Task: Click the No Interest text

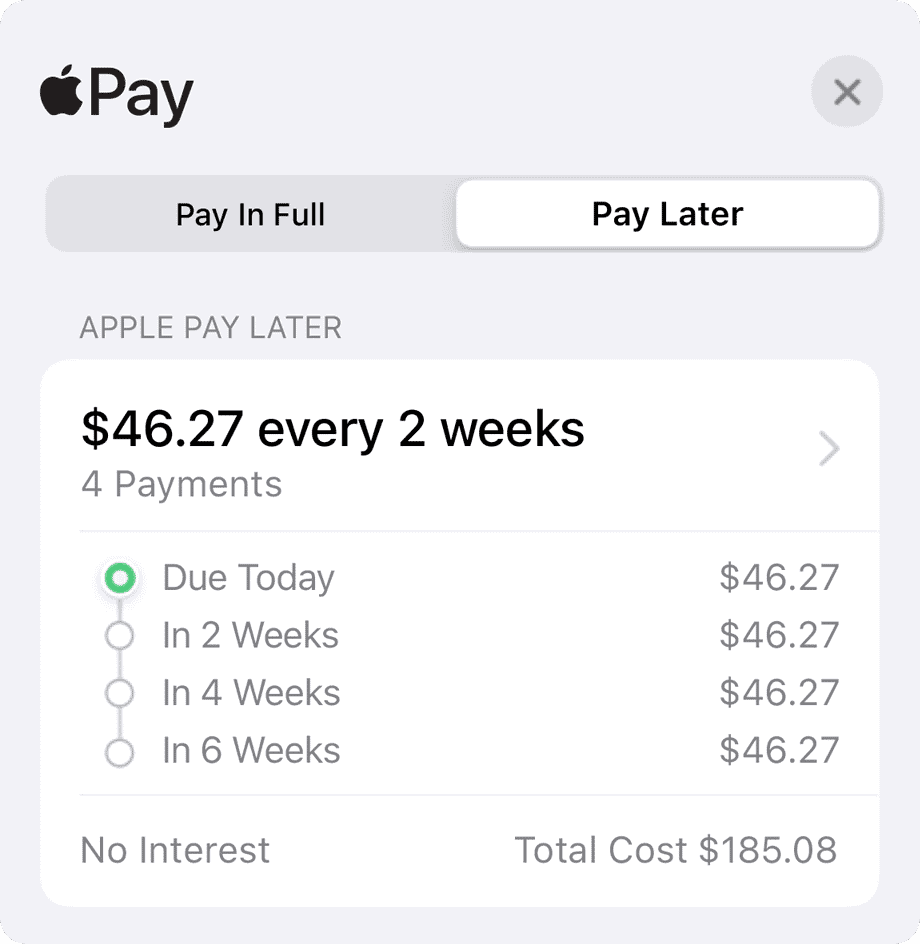Action: [x=175, y=850]
